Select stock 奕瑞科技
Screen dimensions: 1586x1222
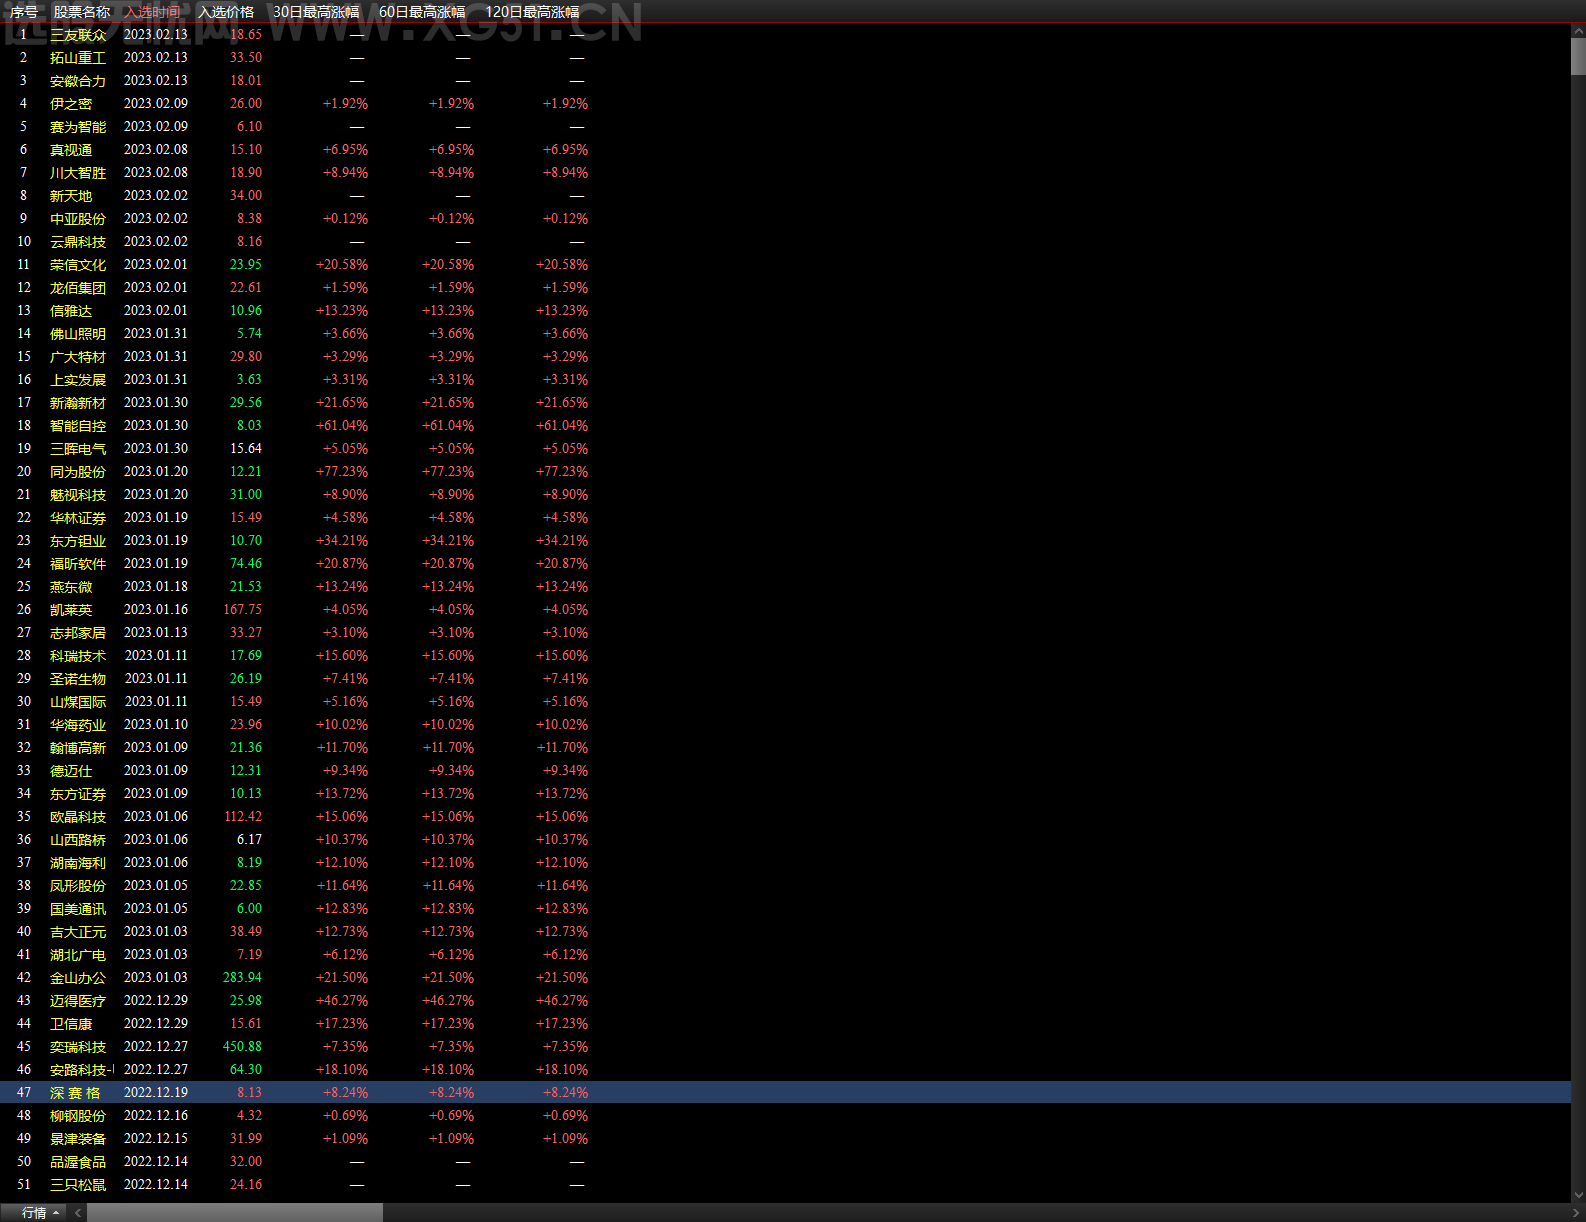pyautogui.click(x=78, y=1047)
